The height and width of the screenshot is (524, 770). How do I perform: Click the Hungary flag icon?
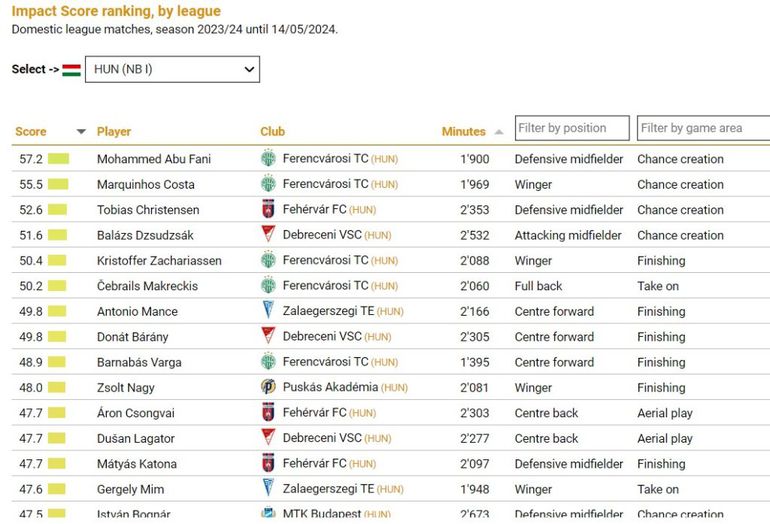[71, 70]
